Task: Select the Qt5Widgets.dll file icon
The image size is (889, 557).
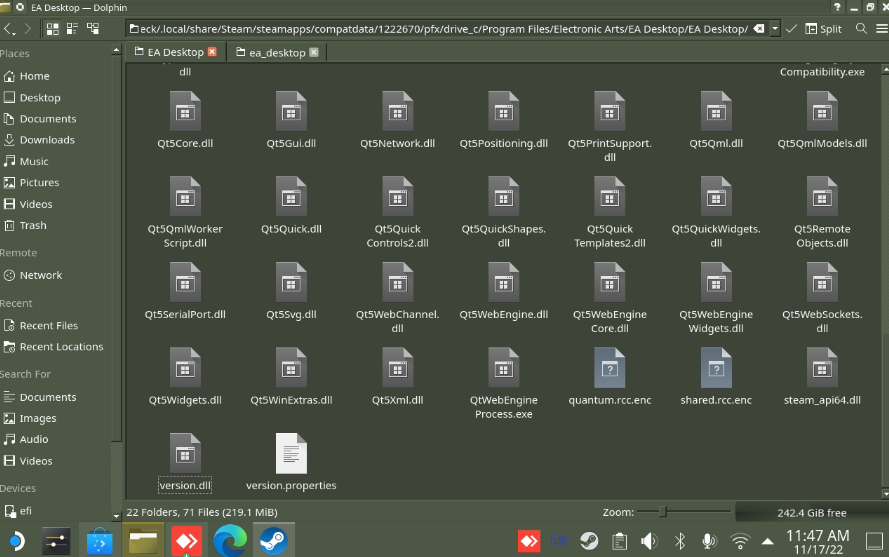Action: point(185,368)
